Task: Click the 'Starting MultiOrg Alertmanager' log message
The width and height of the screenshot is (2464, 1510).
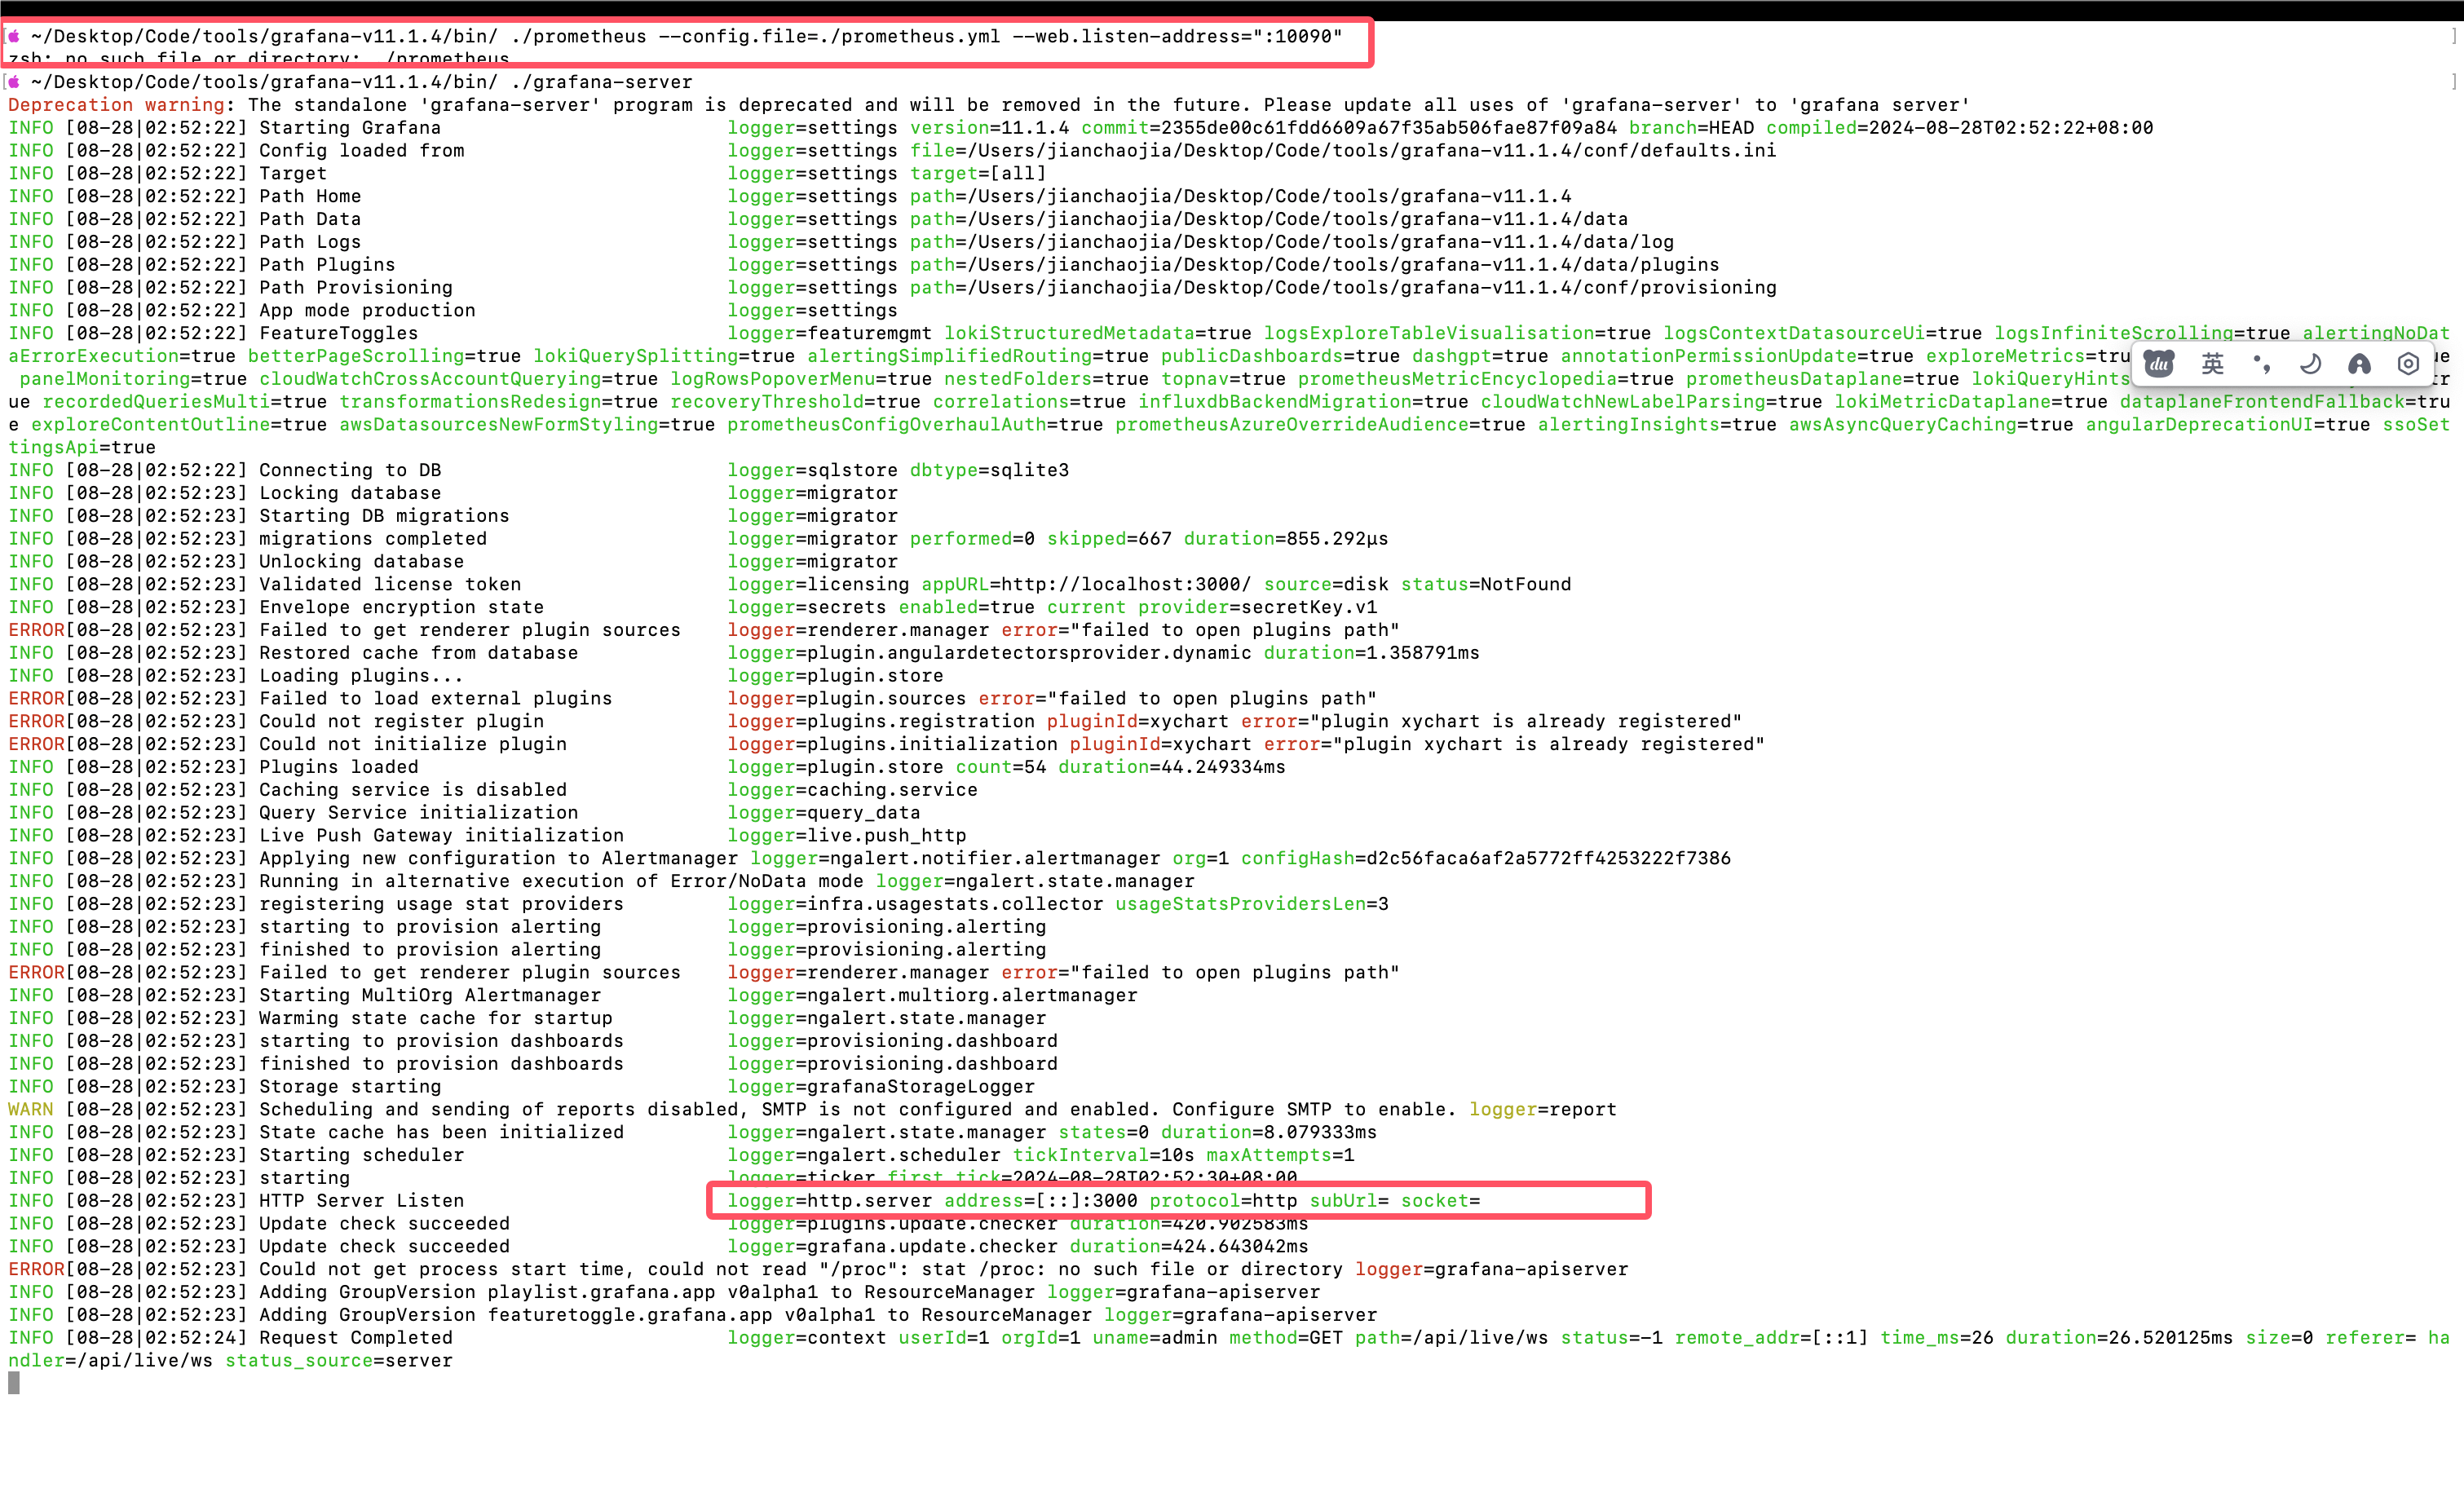Action: point(430,996)
